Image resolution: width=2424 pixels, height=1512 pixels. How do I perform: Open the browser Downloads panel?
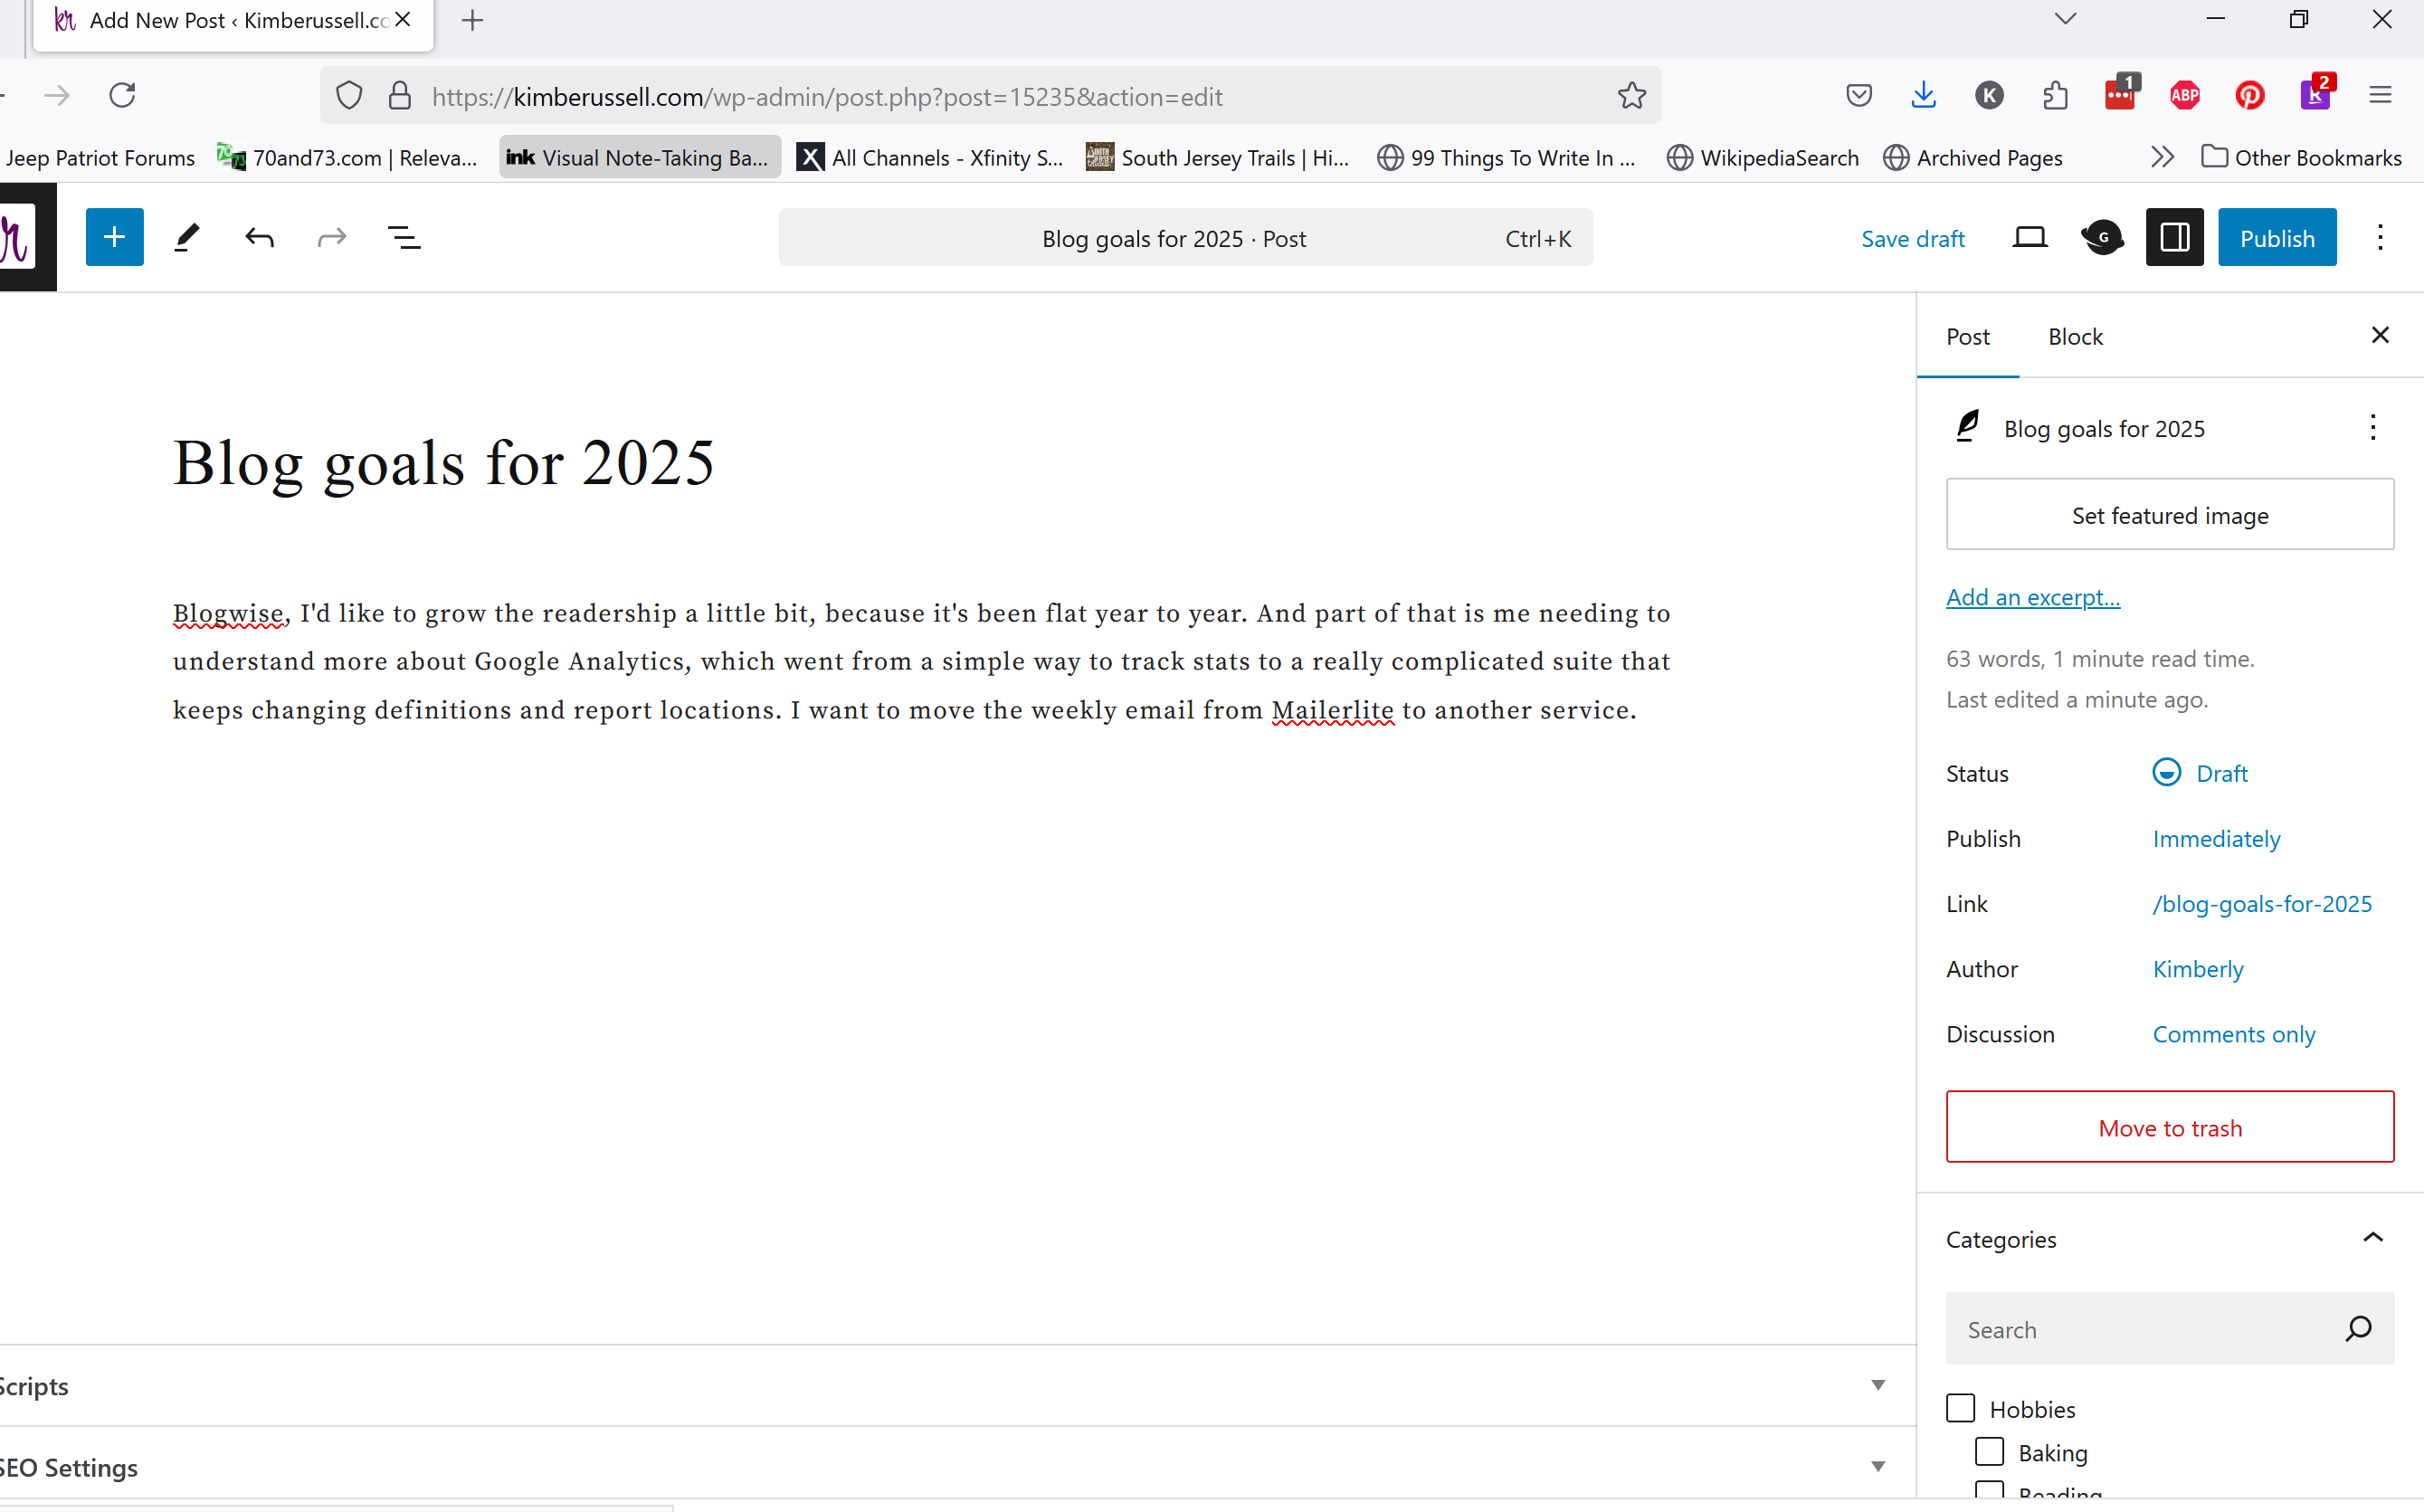coord(1923,96)
